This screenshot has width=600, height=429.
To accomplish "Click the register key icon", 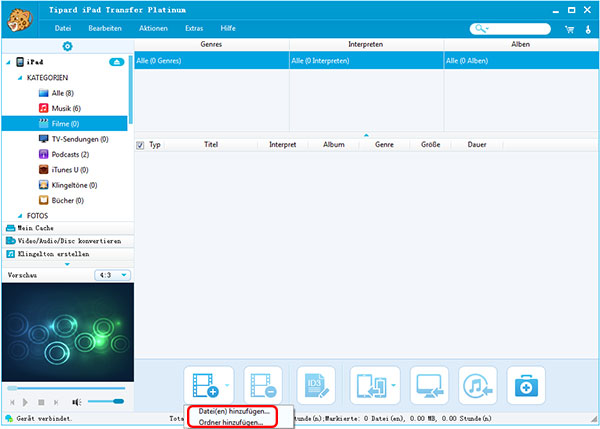I will click(x=588, y=29).
